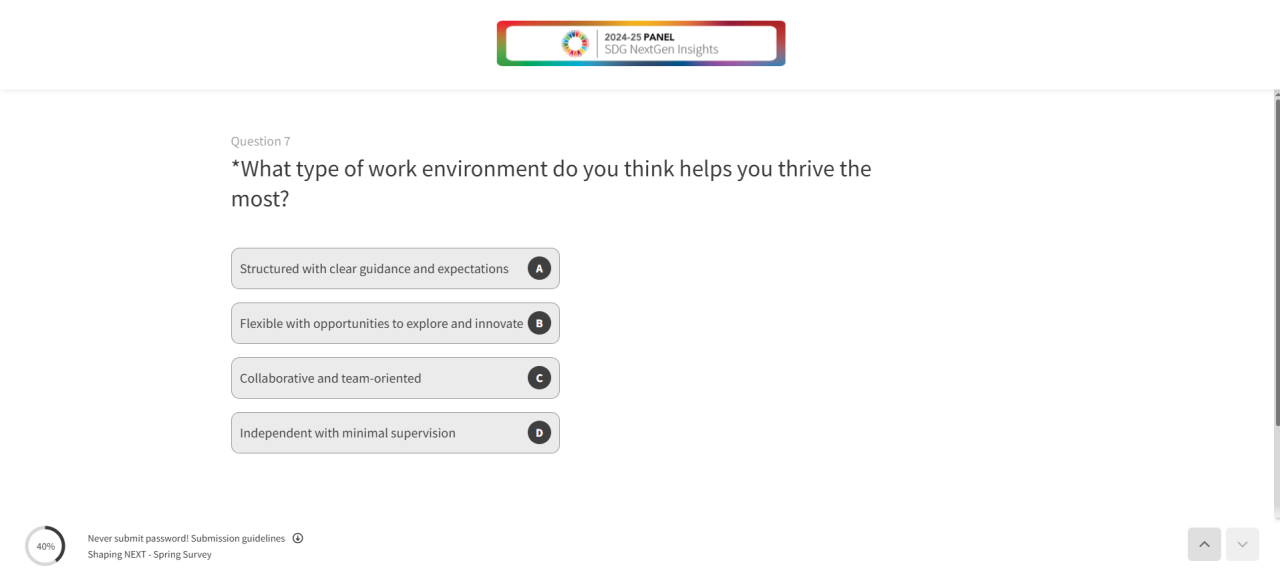Click the "2024-25 PANEL" header text

pyautogui.click(x=639, y=37)
